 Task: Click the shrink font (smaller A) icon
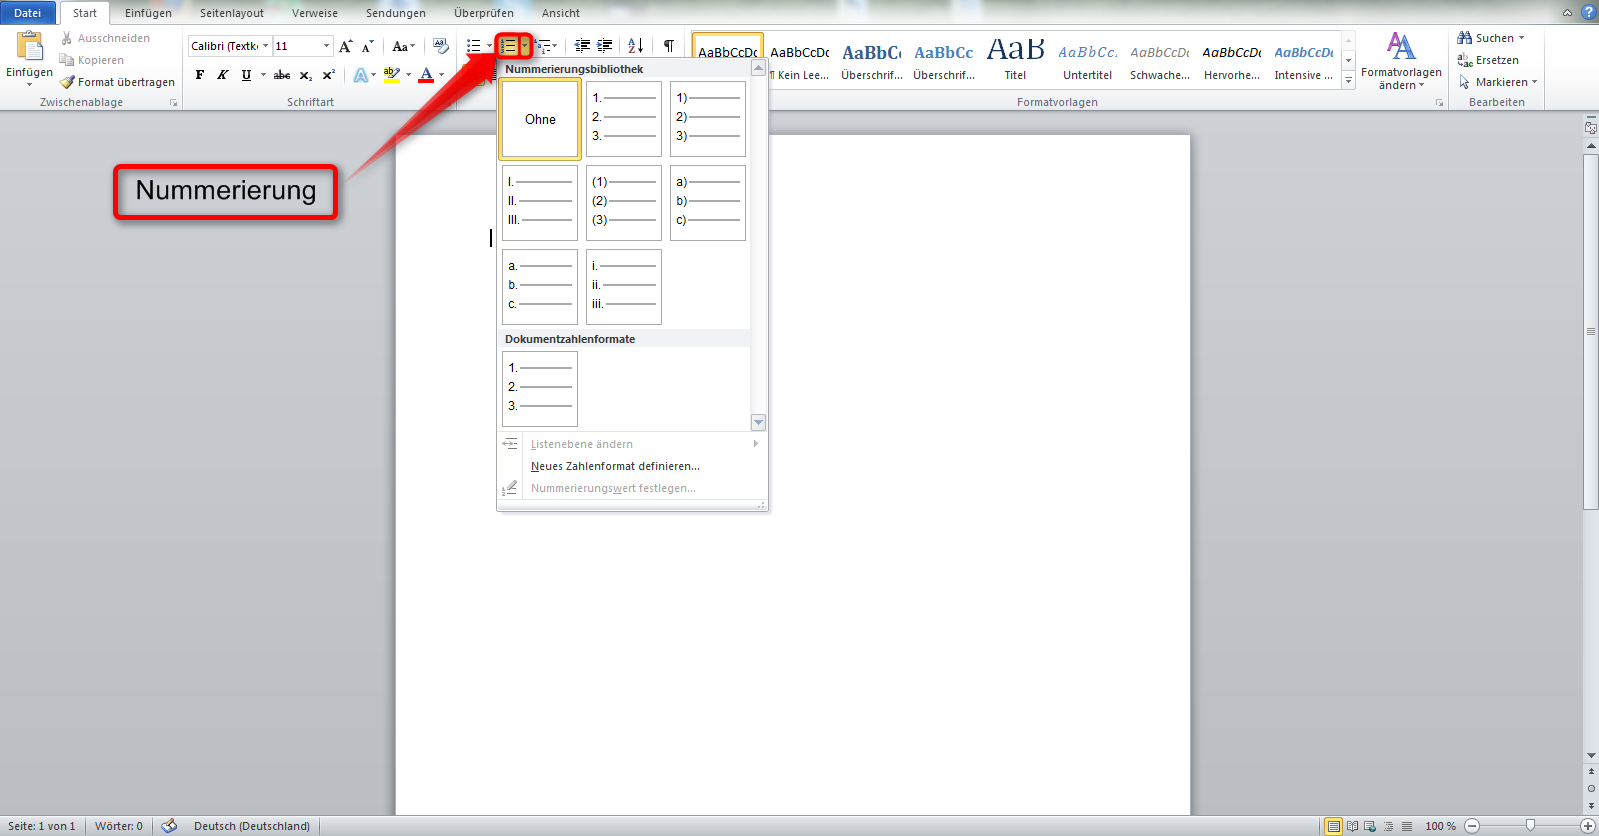(x=368, y=46)
